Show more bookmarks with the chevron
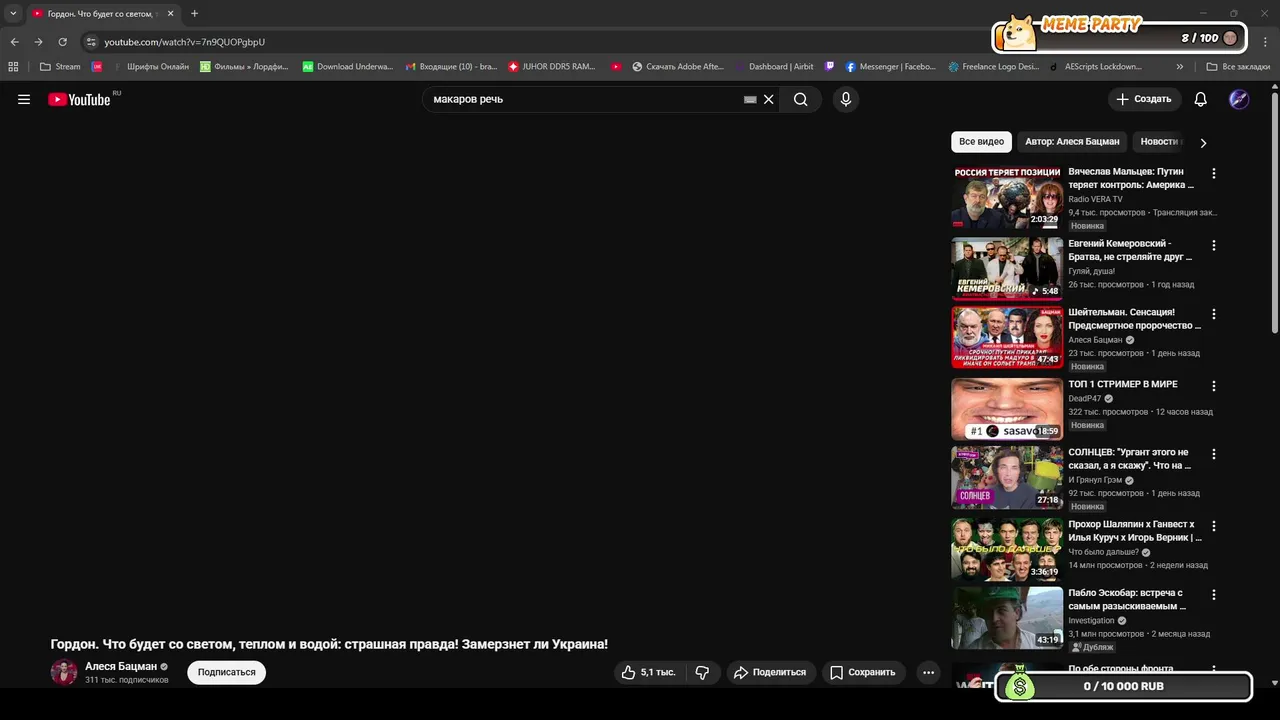The image size is (1280, 720). click(x=1180, y=67)
